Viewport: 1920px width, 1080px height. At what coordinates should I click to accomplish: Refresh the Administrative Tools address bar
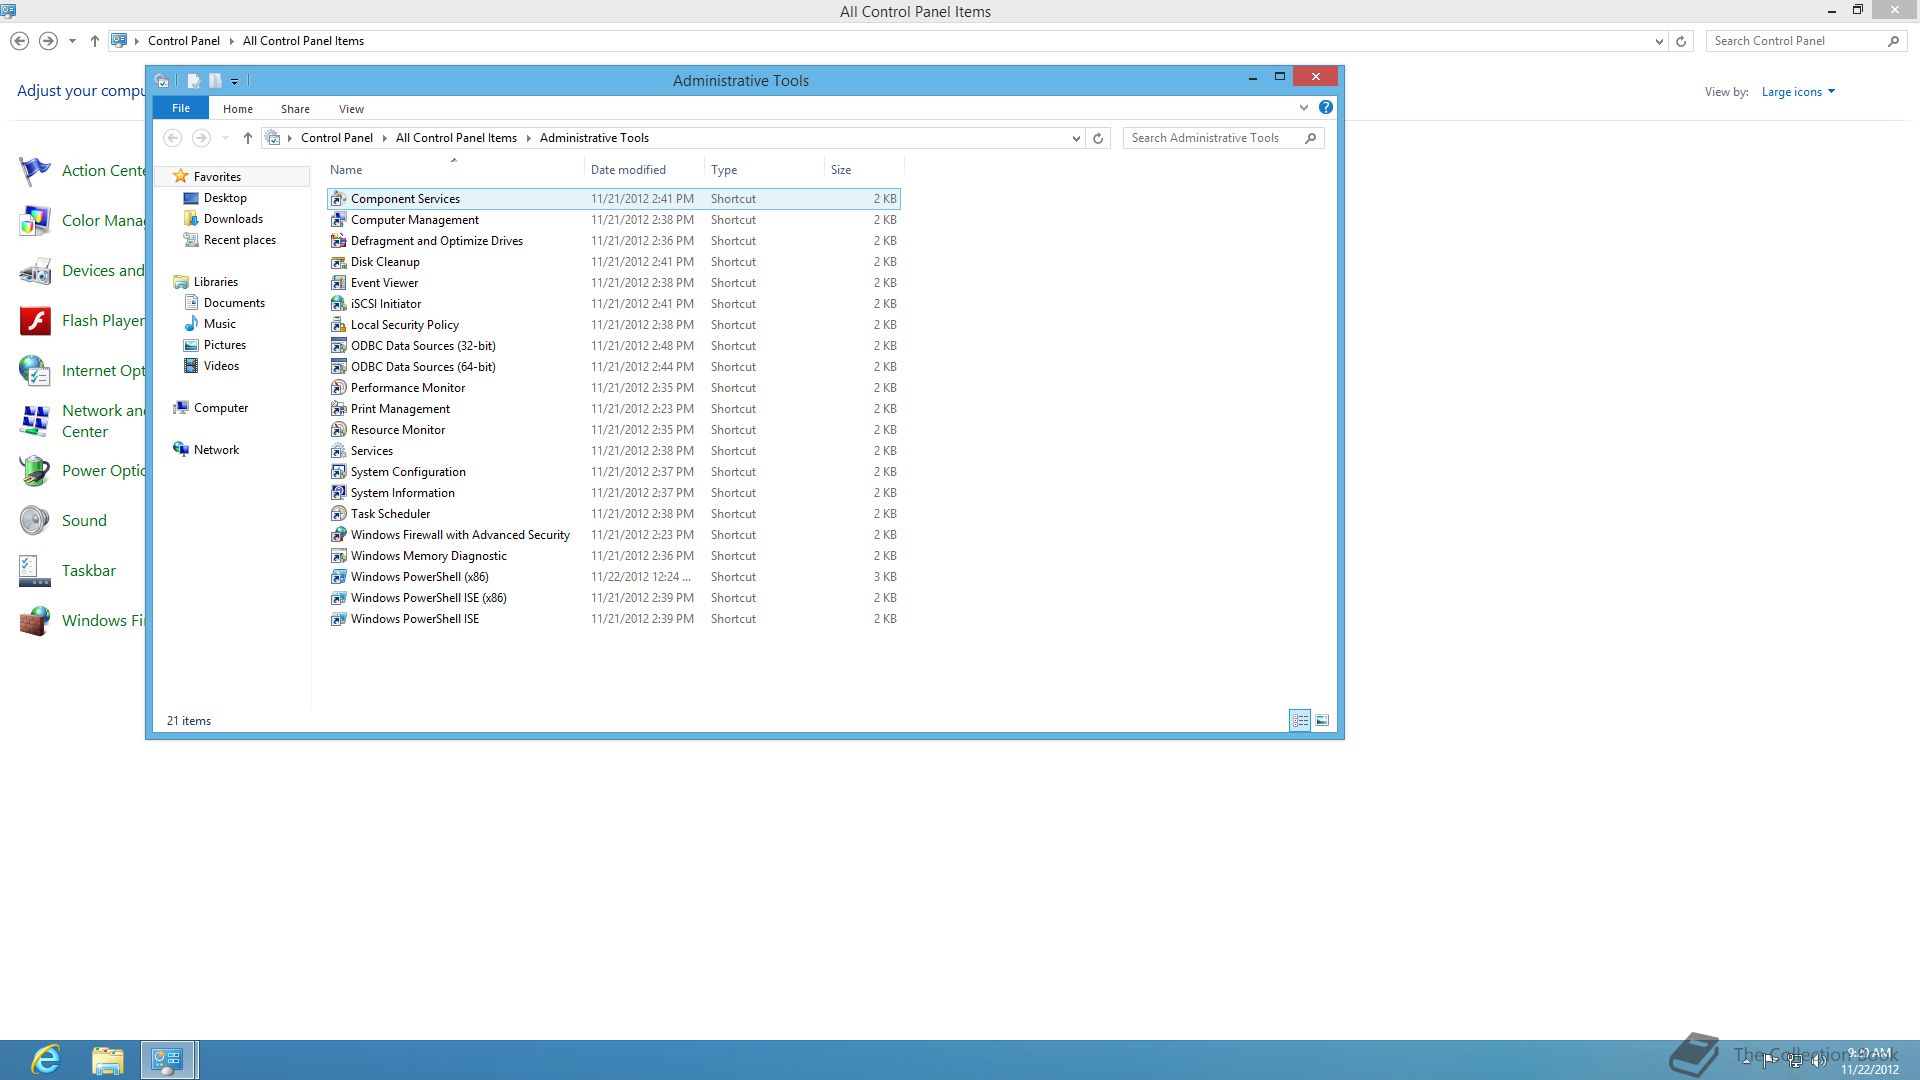tap(1098, 138)
